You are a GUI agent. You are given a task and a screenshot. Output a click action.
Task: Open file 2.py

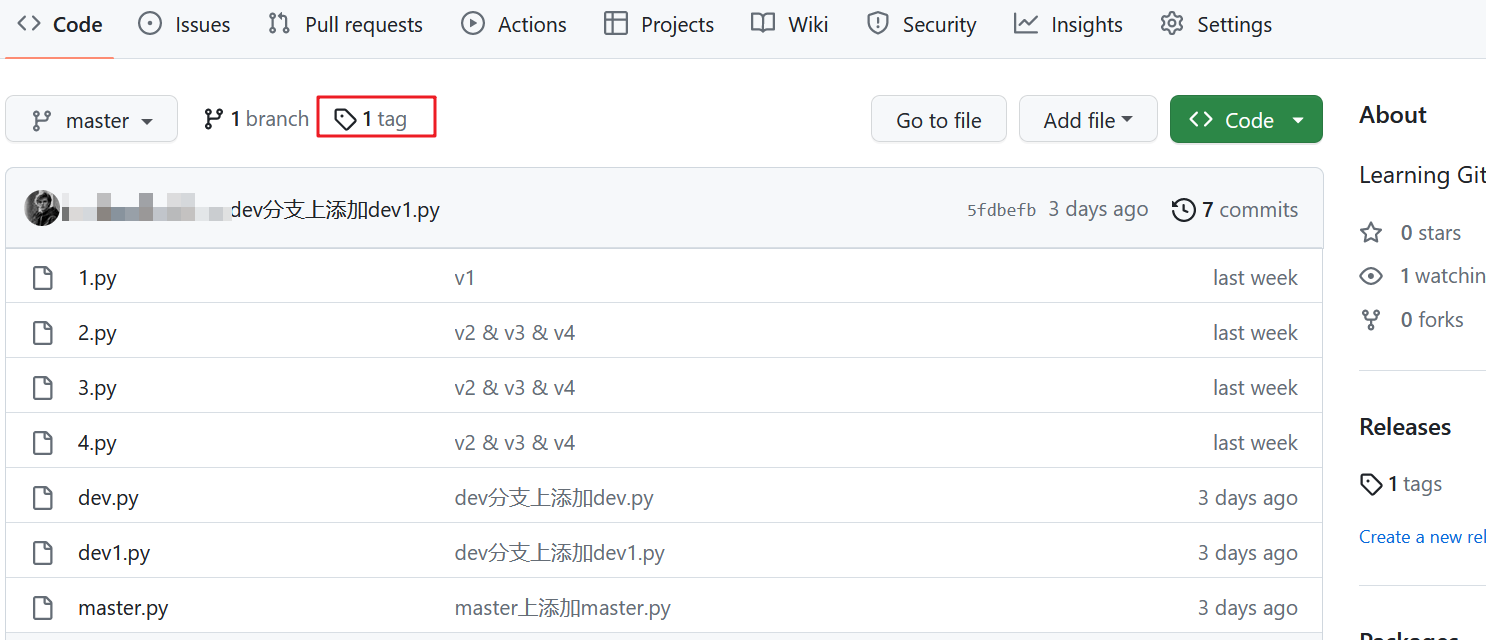tap(97, 333)
